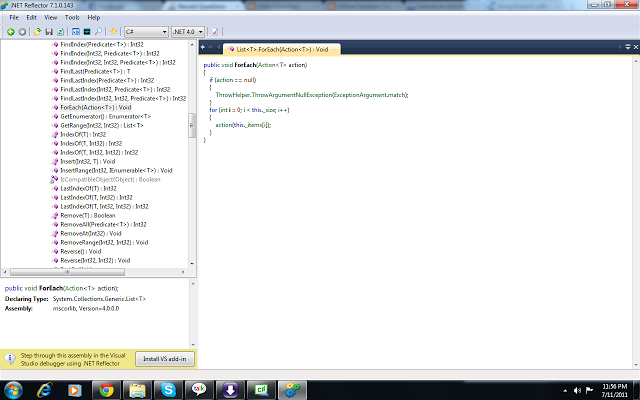The image size is (640, 400).
Task: Select InsertRange(Int32, IEnumerable<T>) : Void
Action: [x=116, y=170]
